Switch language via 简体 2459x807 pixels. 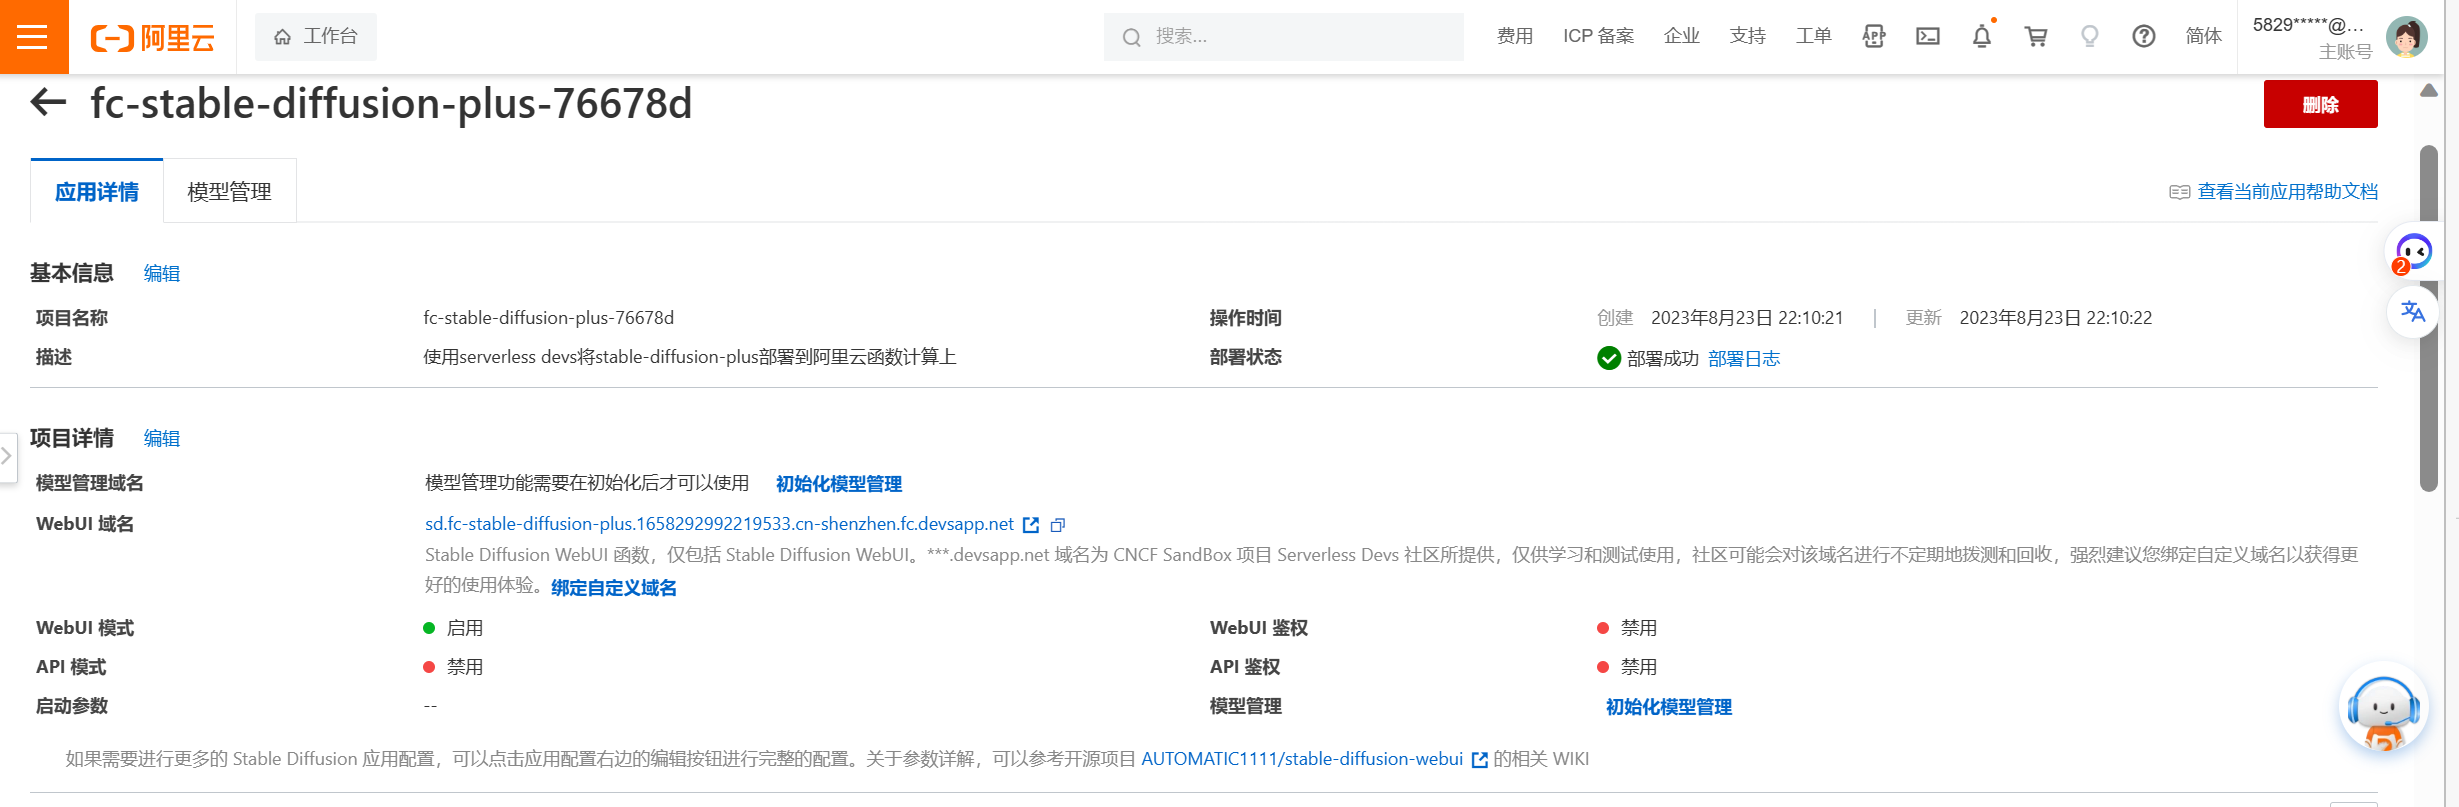pyautogui.click(x=2204, y=36)
